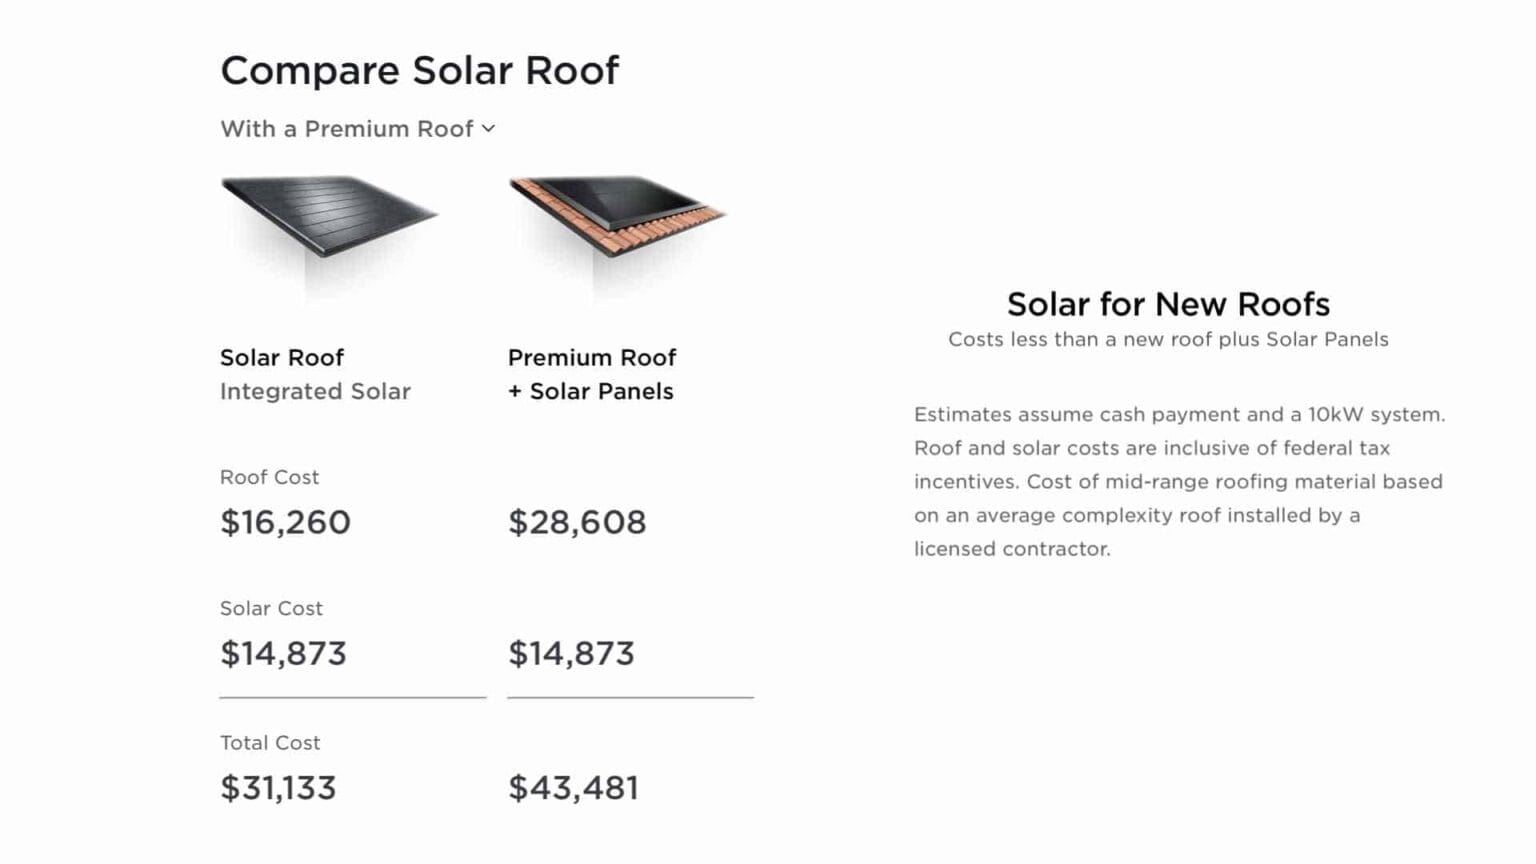The image size is (1536, 864).
Task: Select the $14,873 Solar Cost figure
Action: pyautogui.click(x=282, y=653)
